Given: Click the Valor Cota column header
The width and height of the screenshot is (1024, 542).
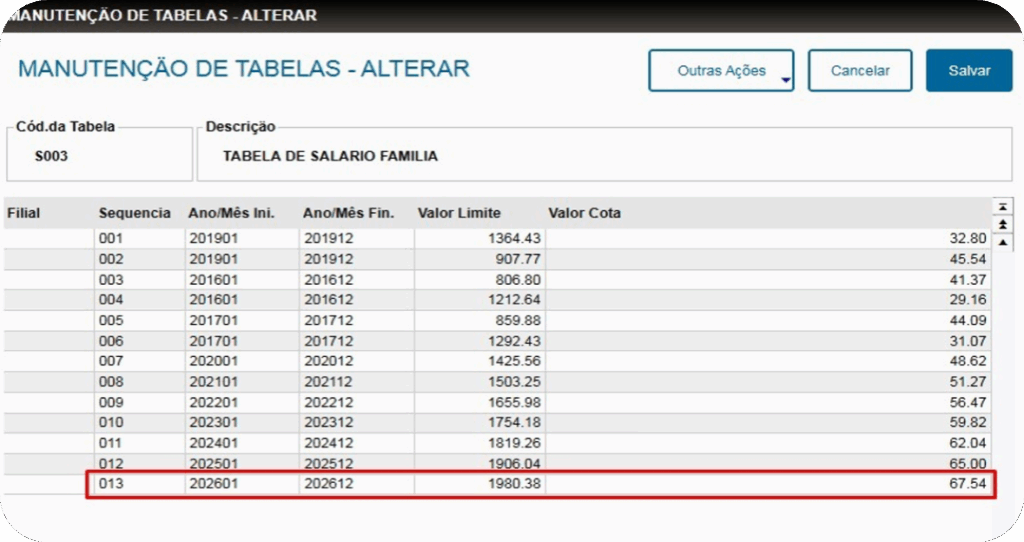Looking at the screenshot, I should 584,213.
